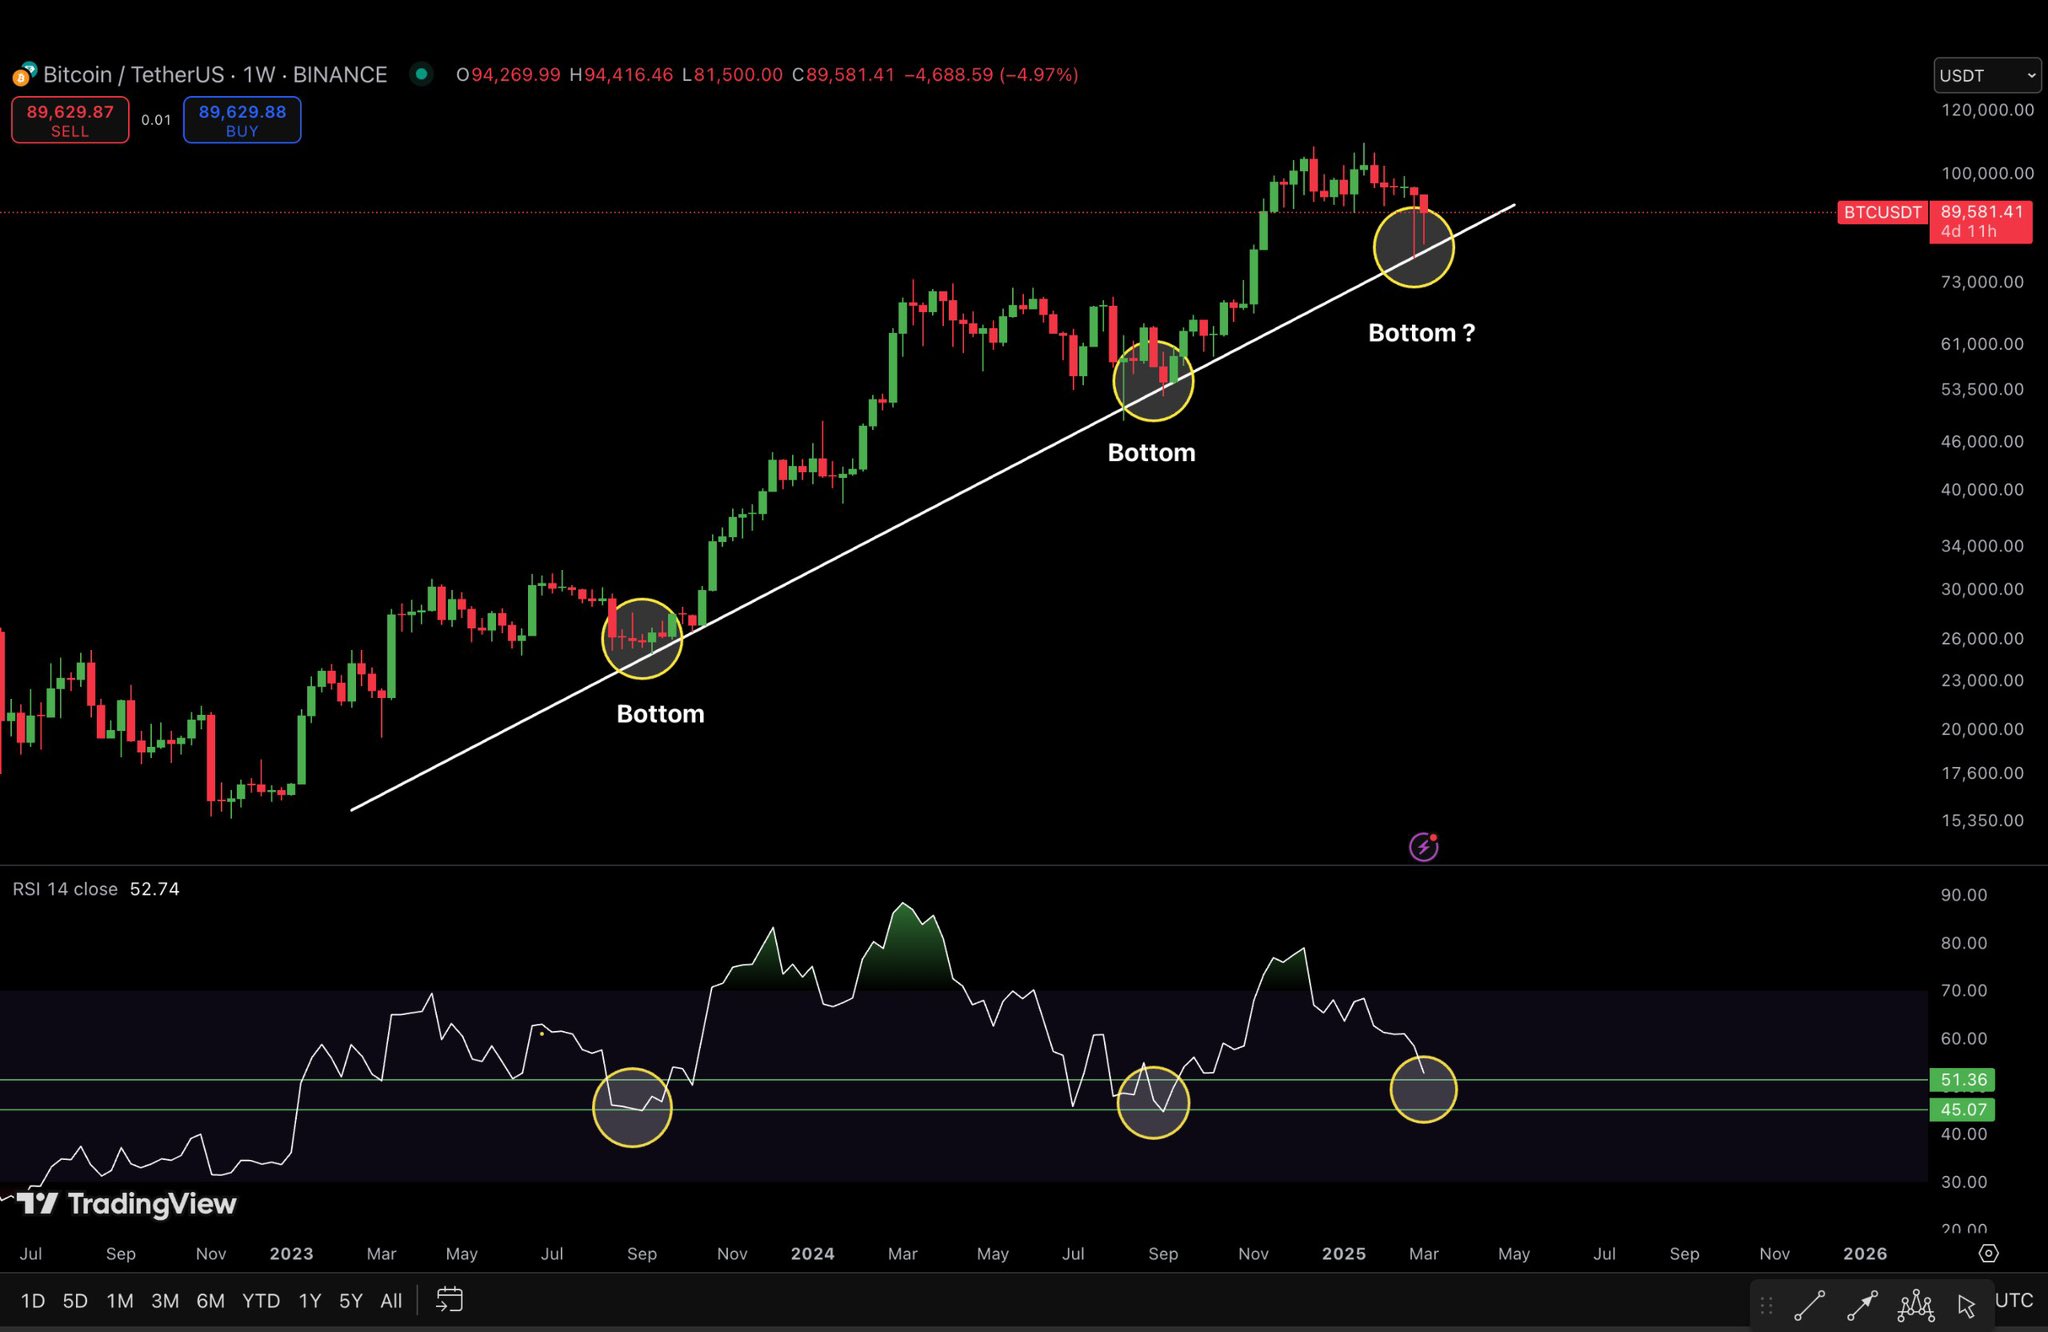The image size is (2048, 1332).
Task: Select the arrow line drawing tool
Action: (1862, 1305)
